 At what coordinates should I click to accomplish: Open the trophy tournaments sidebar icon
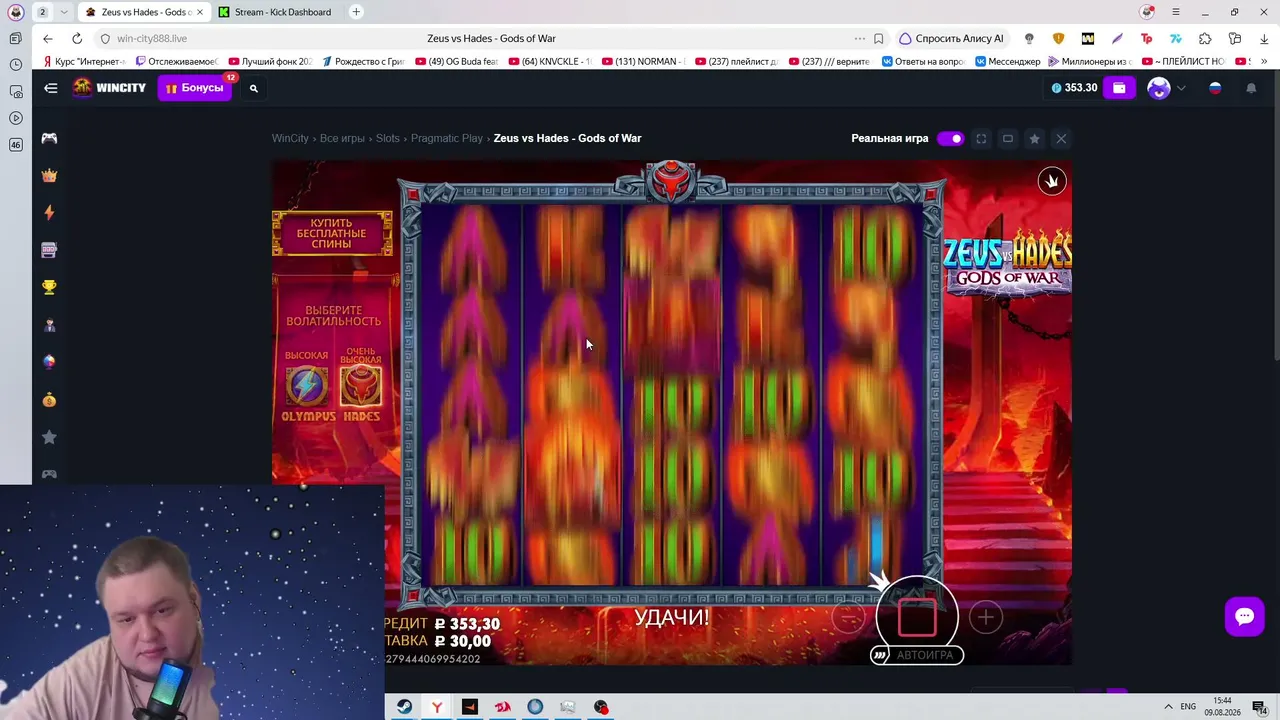(49, 288)
